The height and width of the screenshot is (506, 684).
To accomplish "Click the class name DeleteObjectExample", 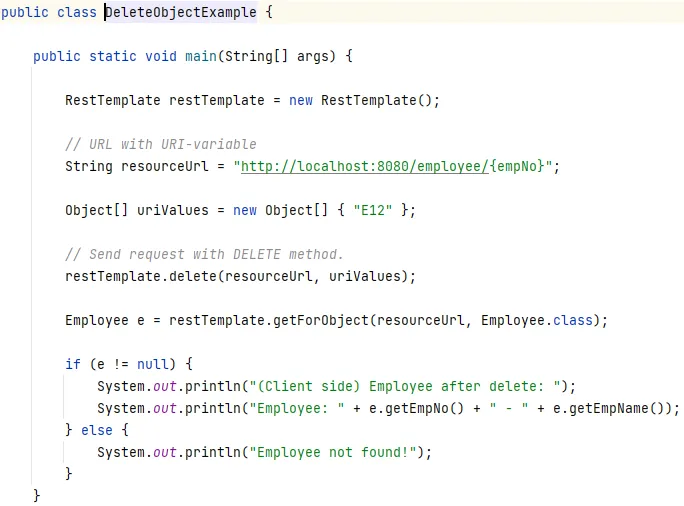I will click(181, 12).
